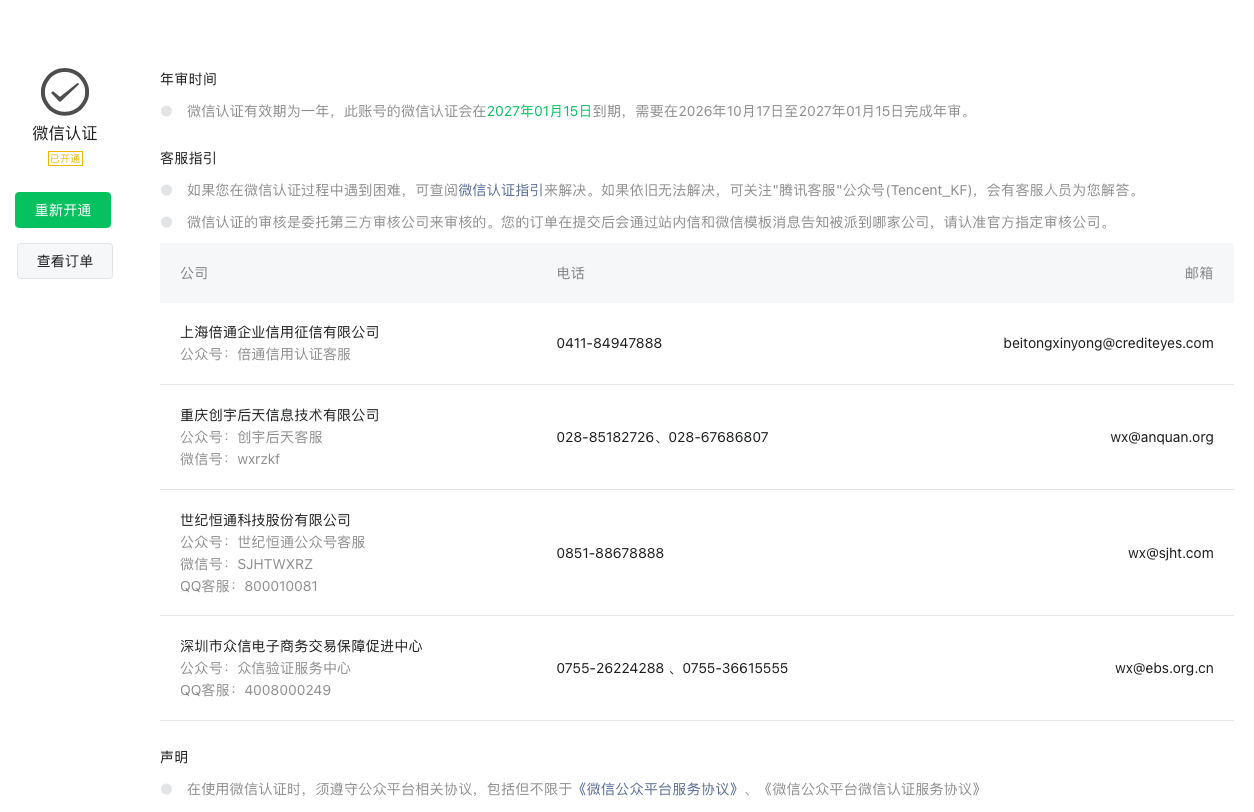Click email beitongxinyong@crediteyes.com
The height and width of the screenshot is (812, 1254).
click(1108, 343)
